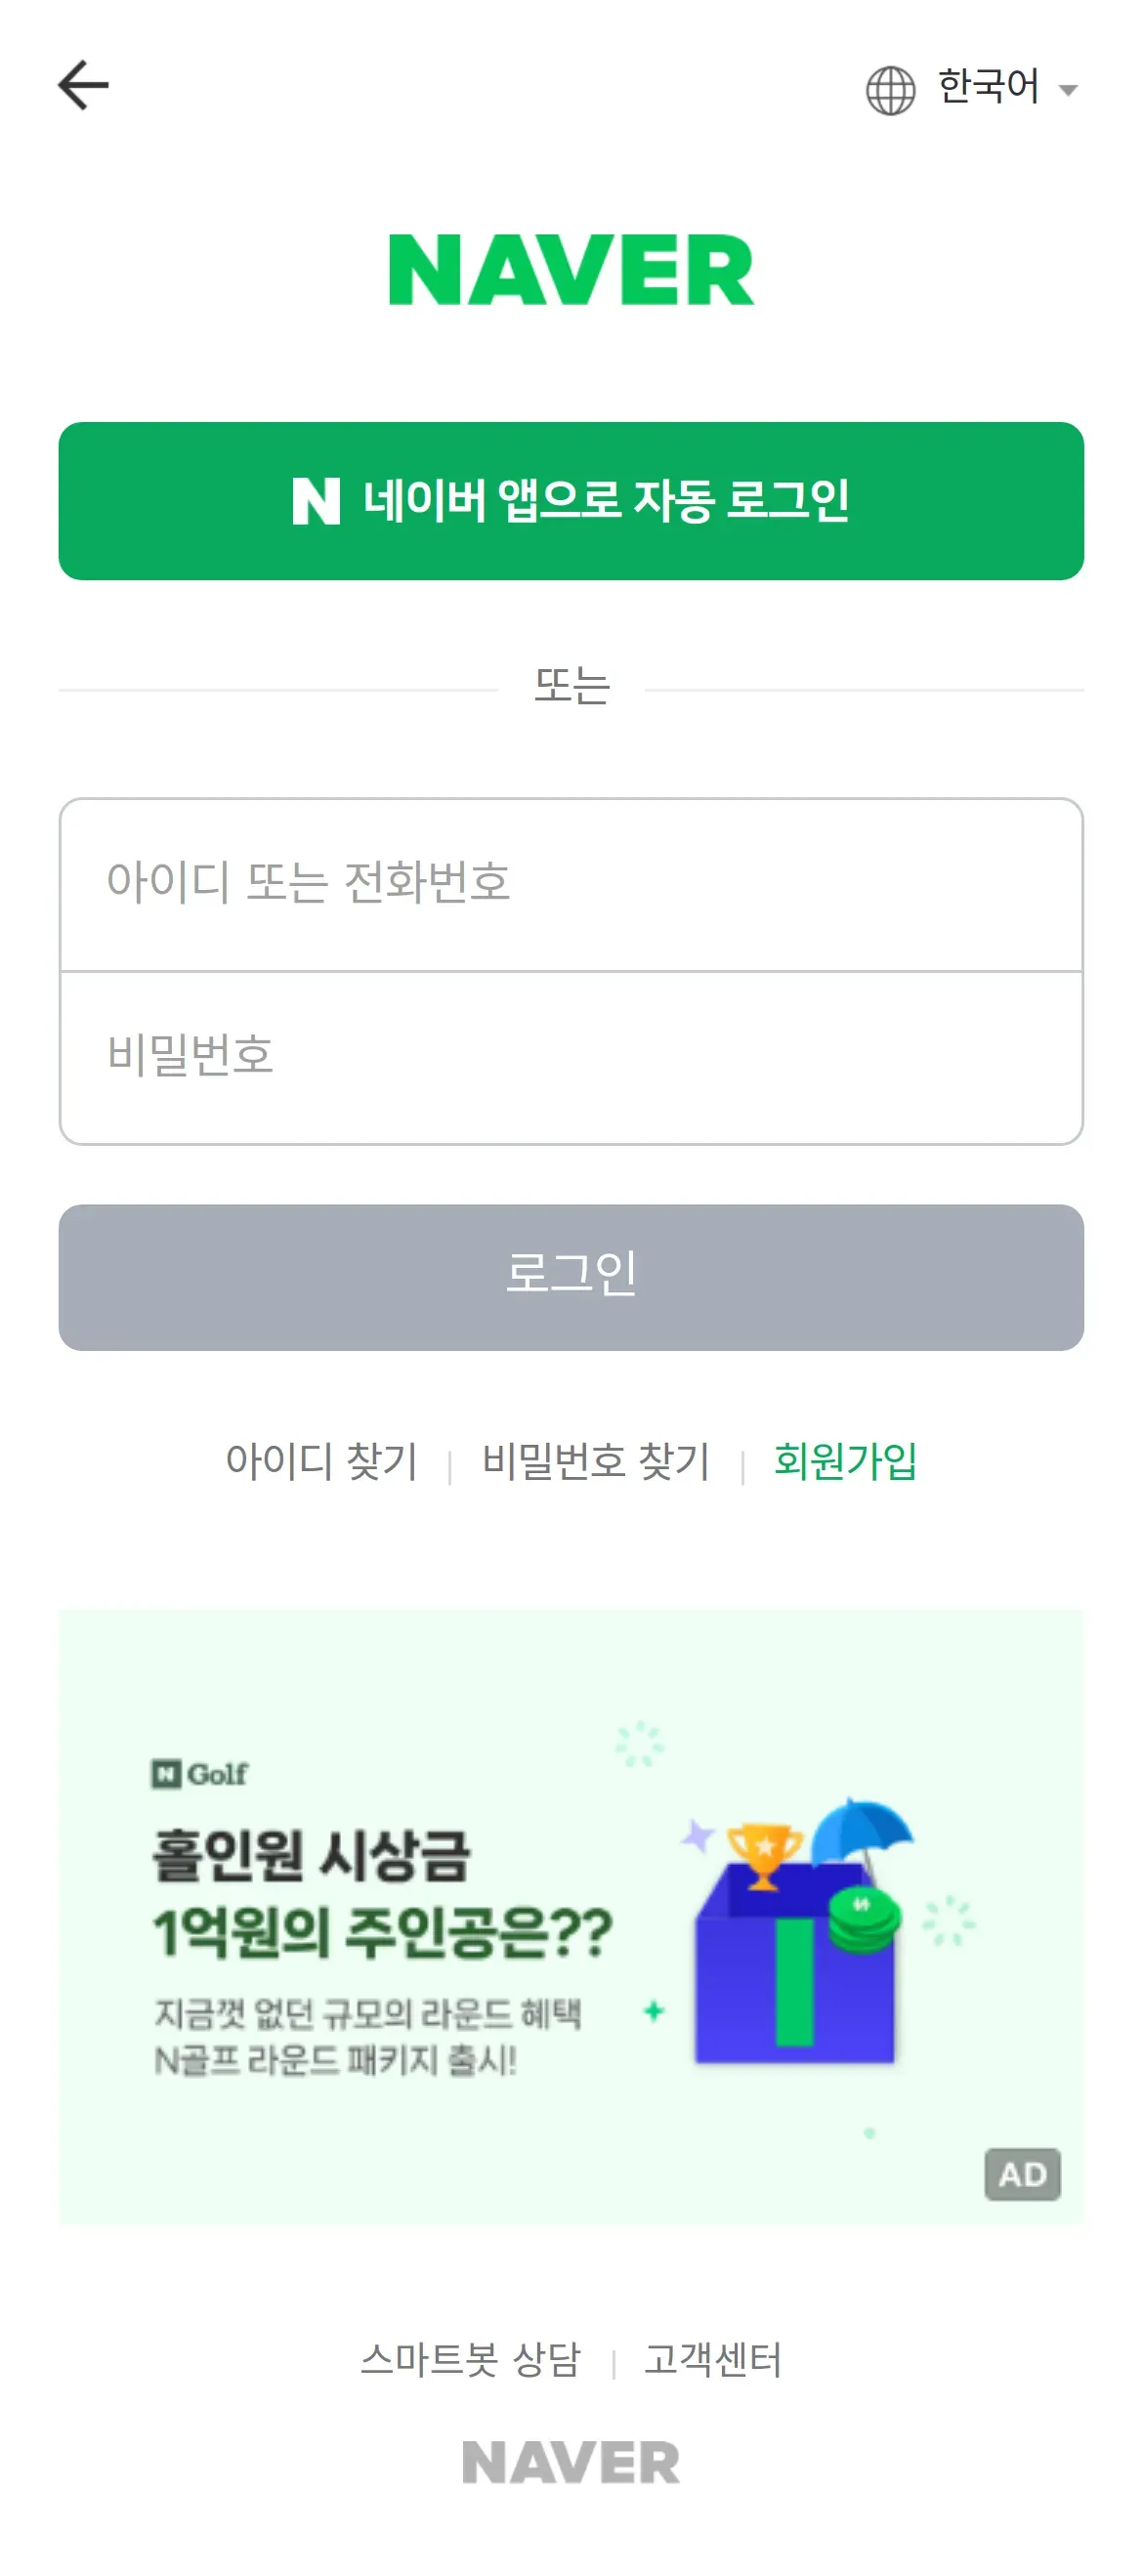Click the 홀인원 시상금 ad headline
The width and height of the screenshot is (1143, 2576).
tap(311, 1856)
